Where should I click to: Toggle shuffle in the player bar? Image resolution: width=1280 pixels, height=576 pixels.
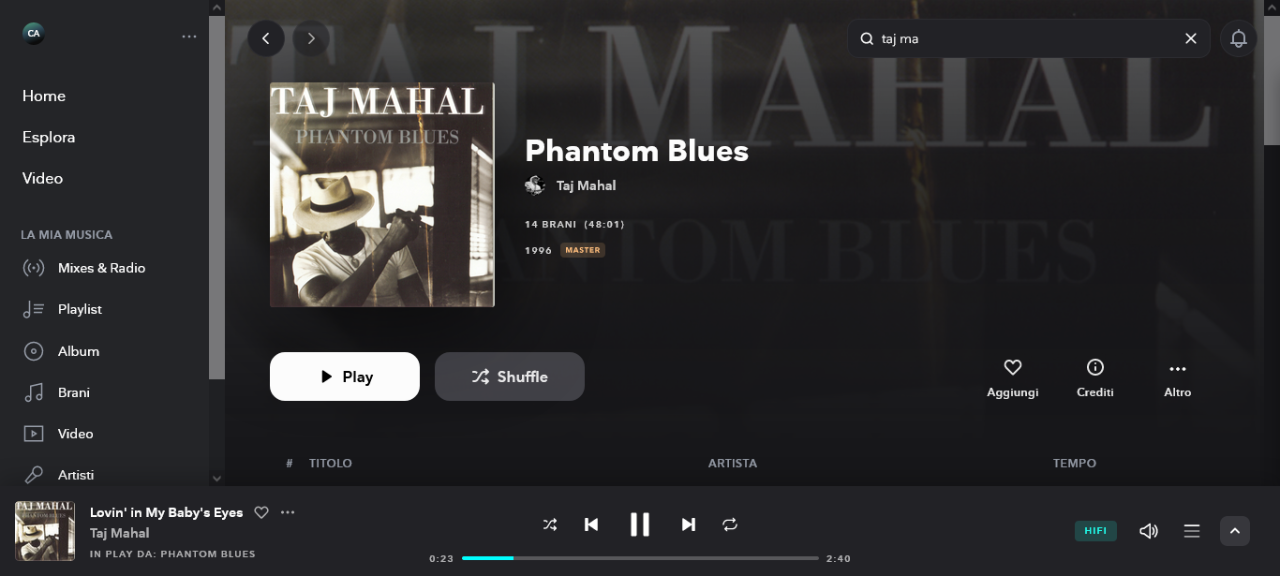[550, 524]
